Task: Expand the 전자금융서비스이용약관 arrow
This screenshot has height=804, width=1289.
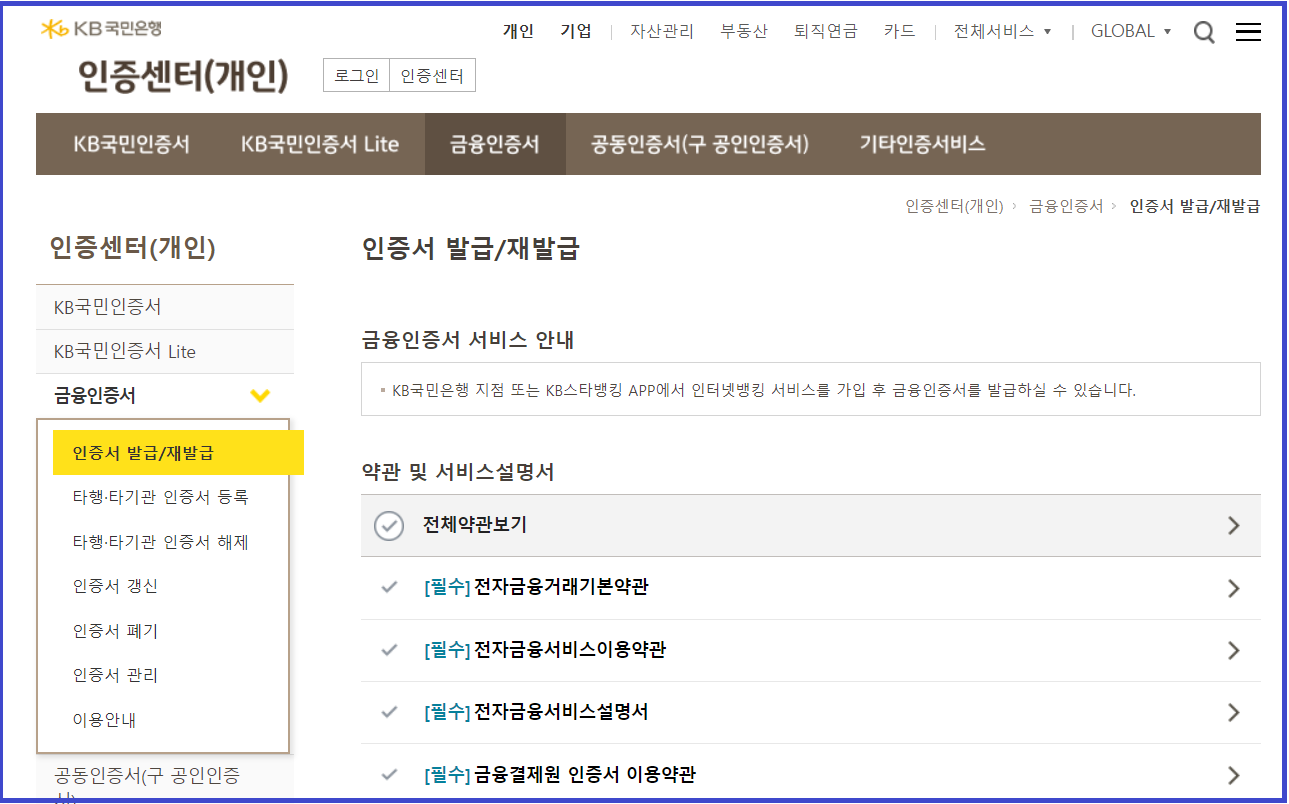Action: 1233,650
